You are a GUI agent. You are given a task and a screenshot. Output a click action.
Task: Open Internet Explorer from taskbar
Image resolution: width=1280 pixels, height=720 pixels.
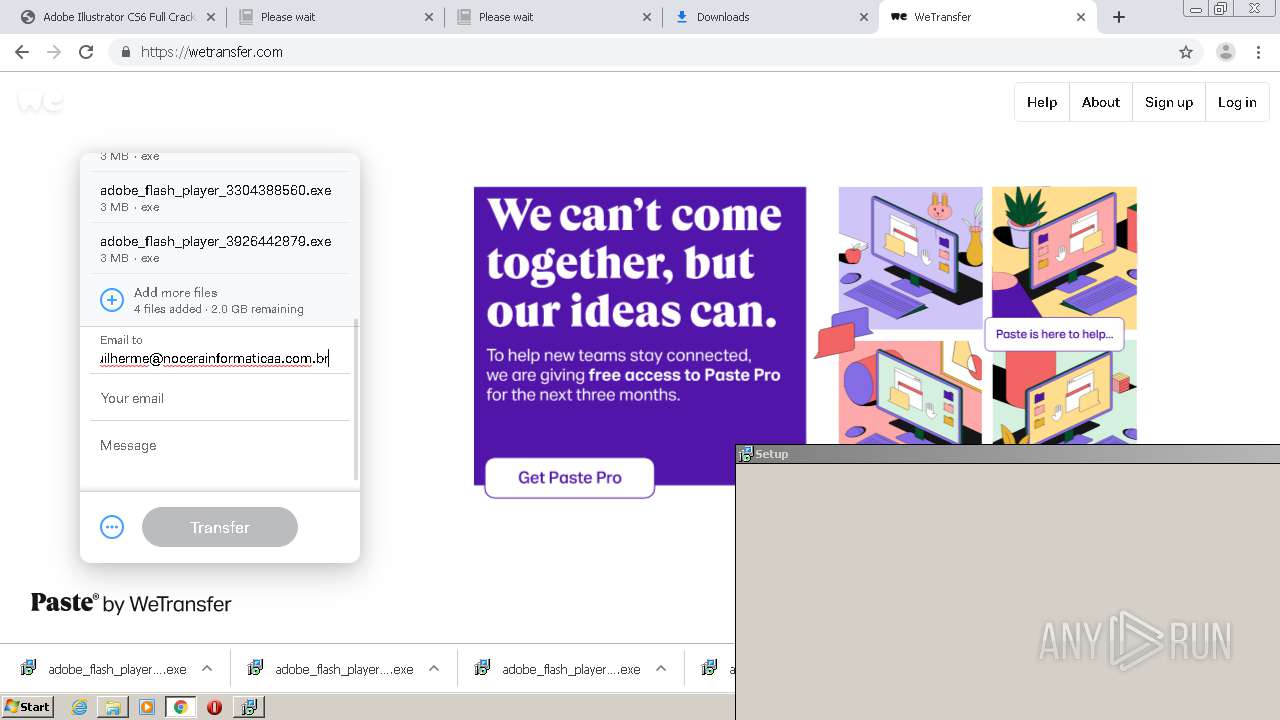(80, 707)
